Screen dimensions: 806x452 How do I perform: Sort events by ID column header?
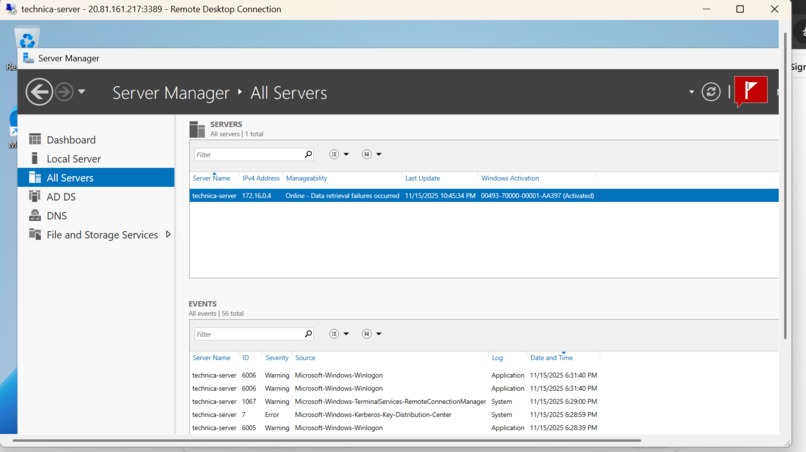point(246,357)
